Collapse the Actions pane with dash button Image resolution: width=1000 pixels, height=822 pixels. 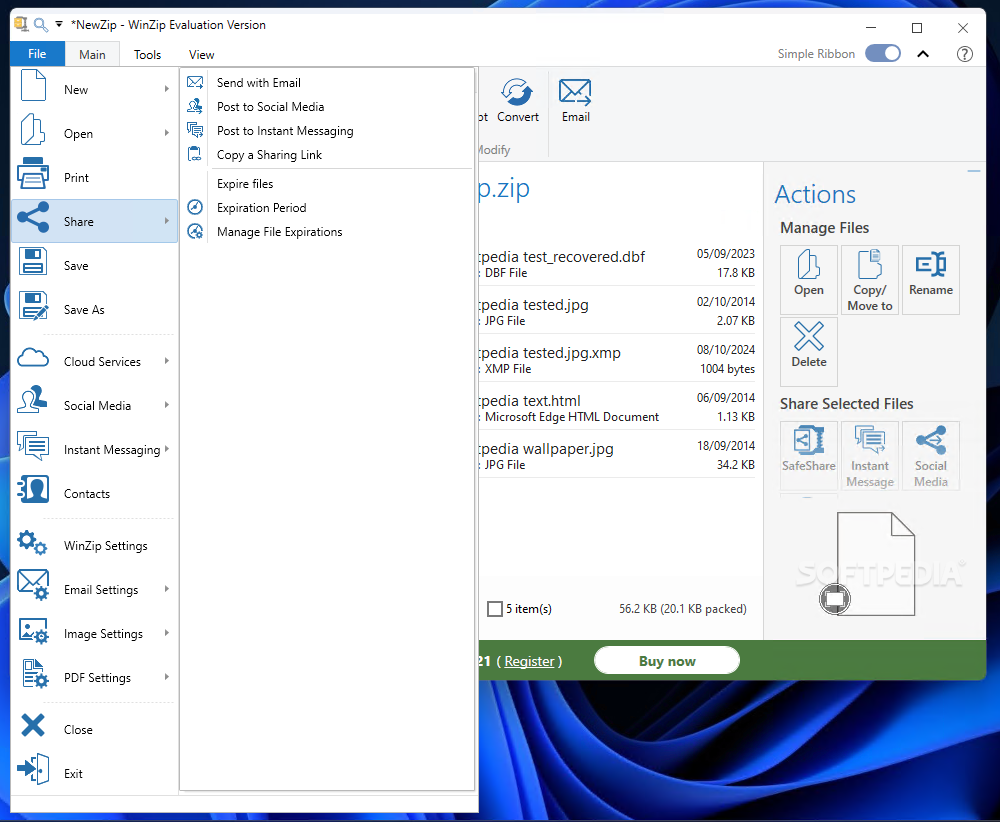tap(973, 172)
